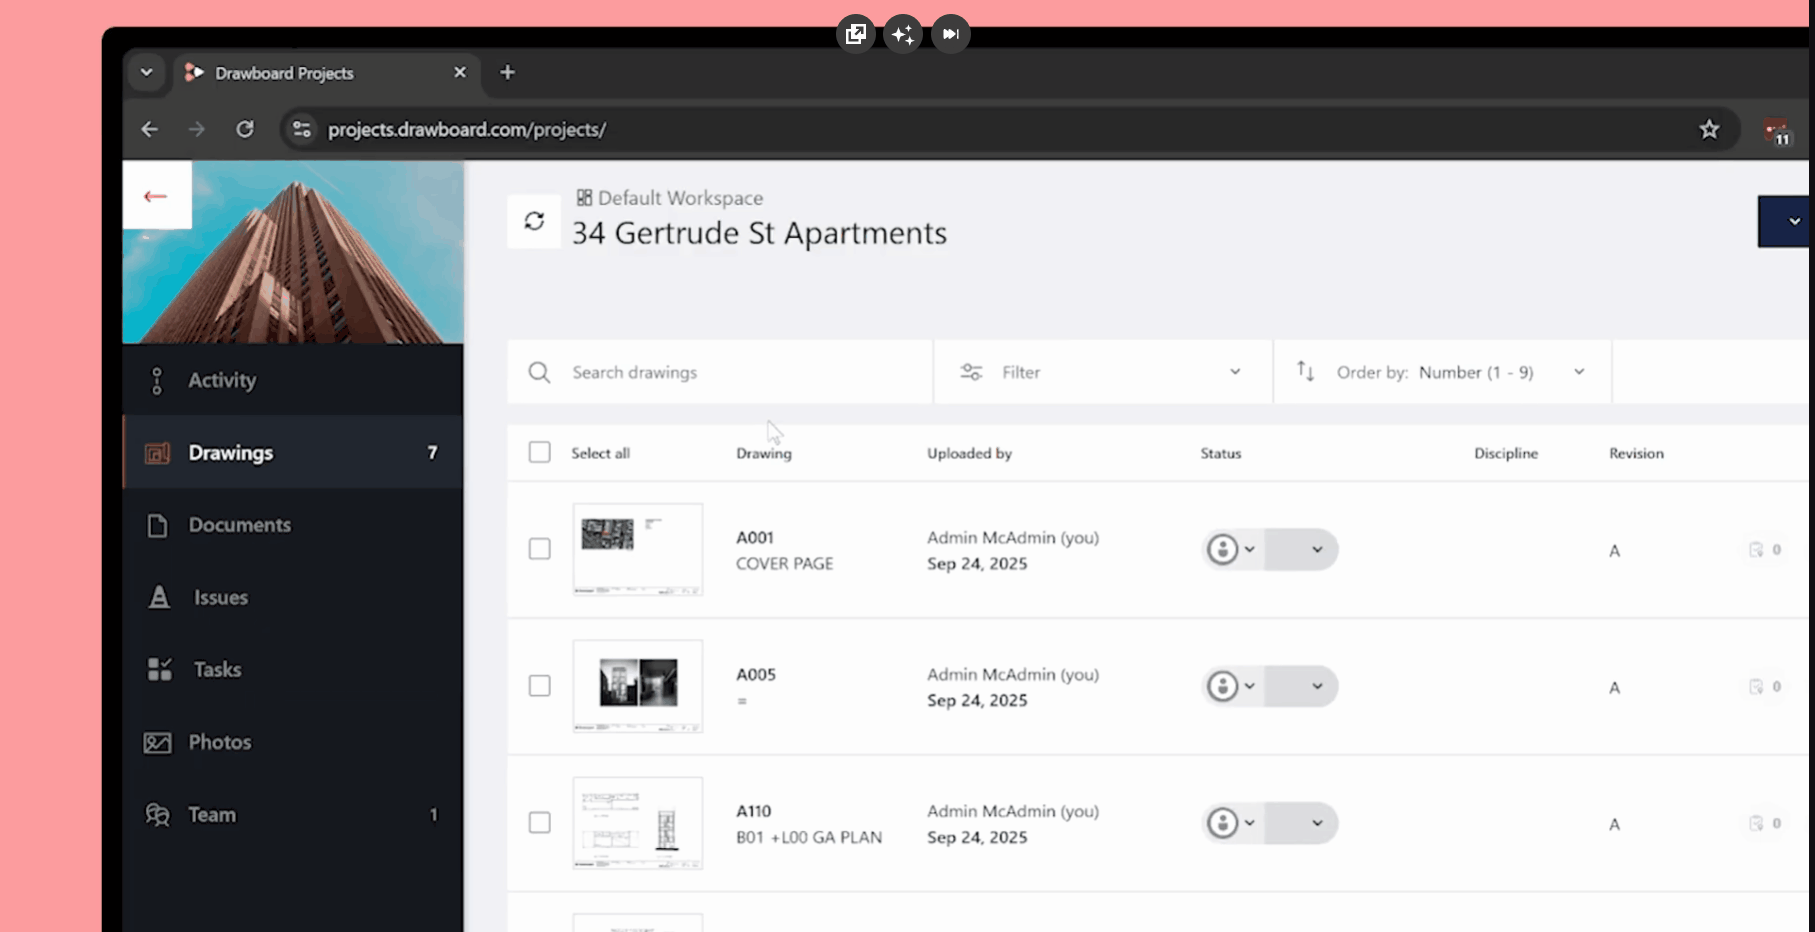This screenshot has width=1815, height=932.
Task: Click the red back arrow over project image
Action: click(156, 196)
